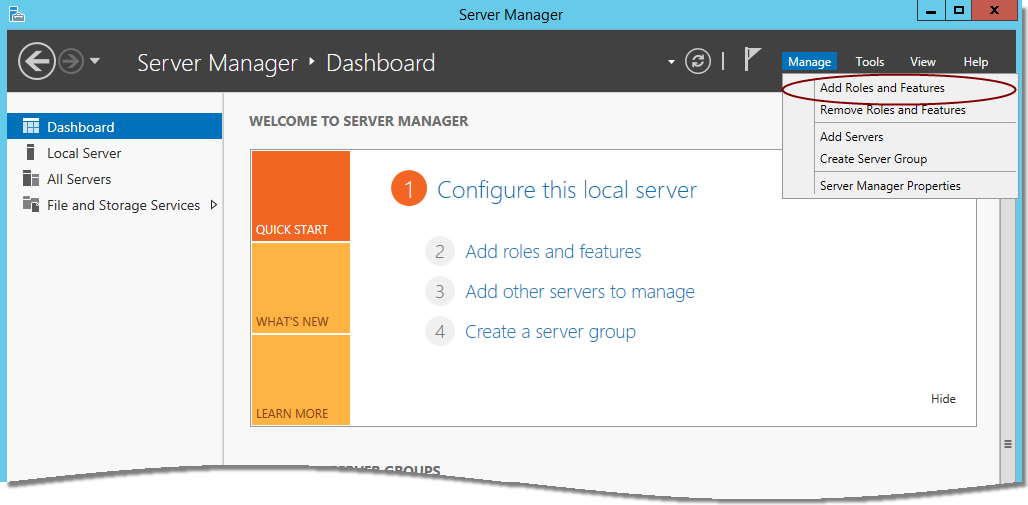Open the Manage menu
1028x505 pixels.
coord(810,62)
